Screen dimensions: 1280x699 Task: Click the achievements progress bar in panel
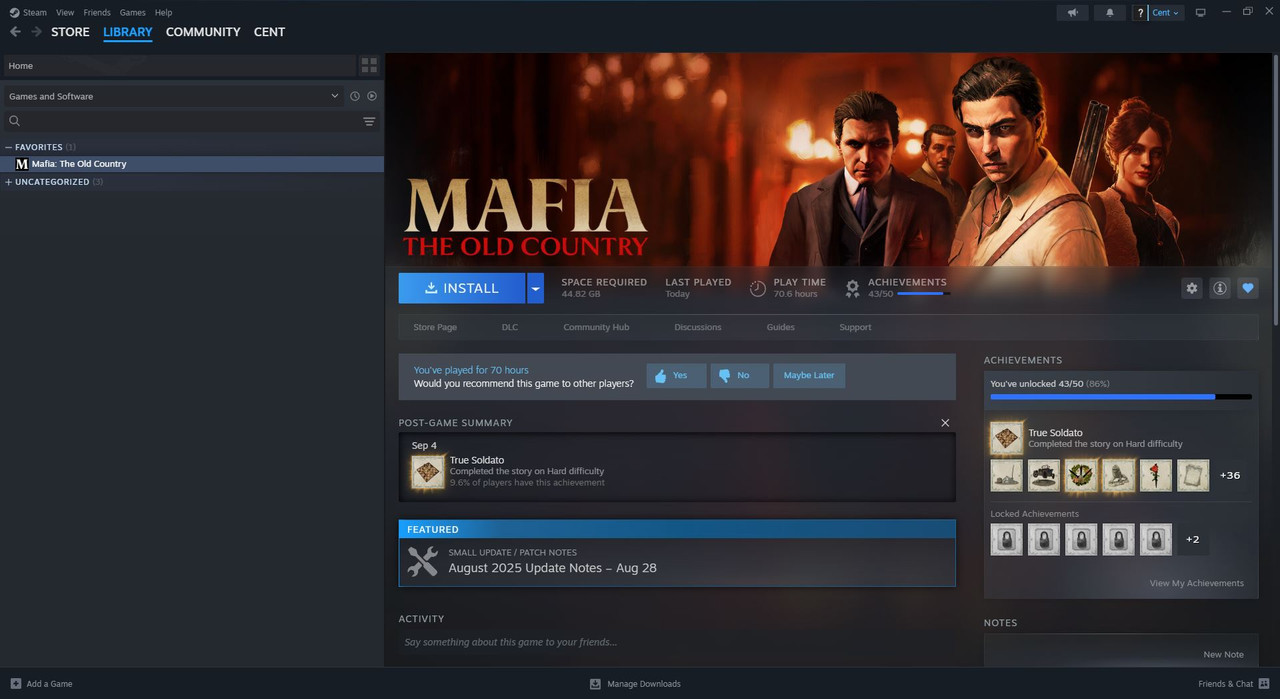tap(1121, 397)
